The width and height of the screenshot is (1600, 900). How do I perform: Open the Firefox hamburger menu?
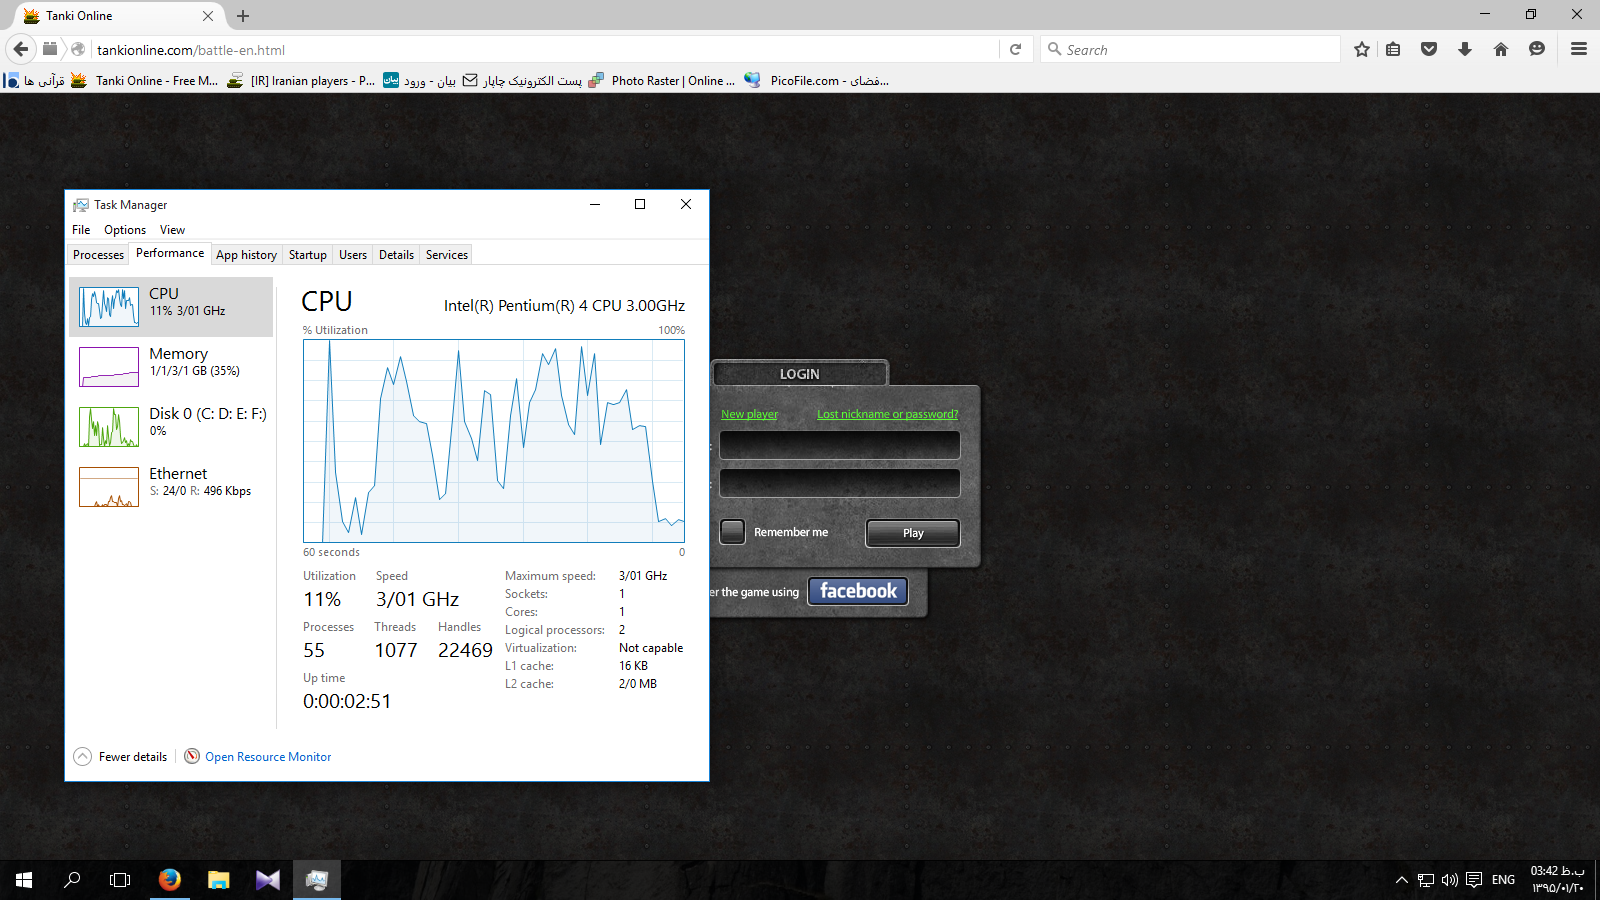[1579, 49]
